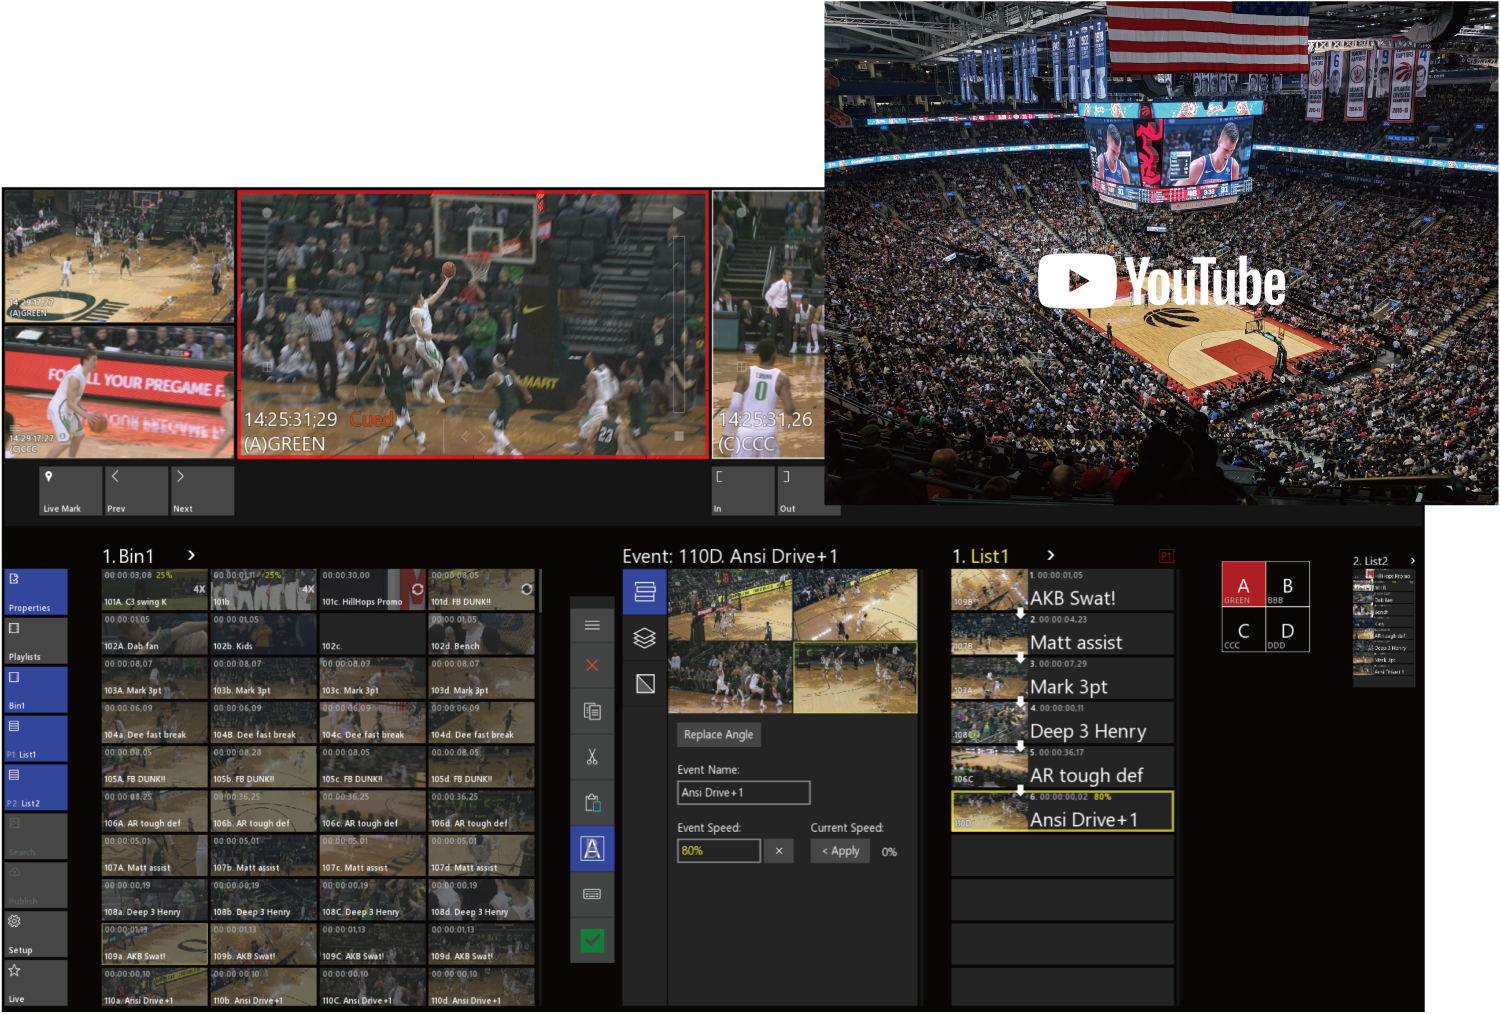Click the red P1 indicator next to List1
This screenshot has width=1500, height=1014.
(x=1166, y=556)
